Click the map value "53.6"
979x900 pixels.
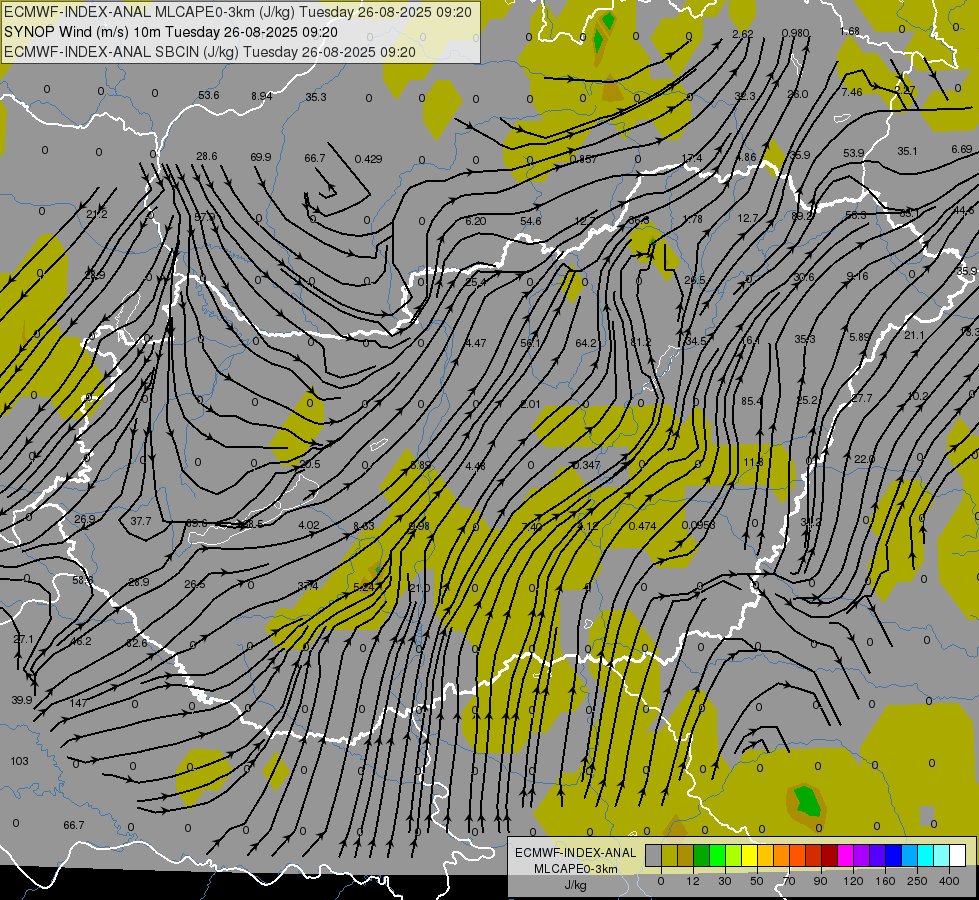209,95
